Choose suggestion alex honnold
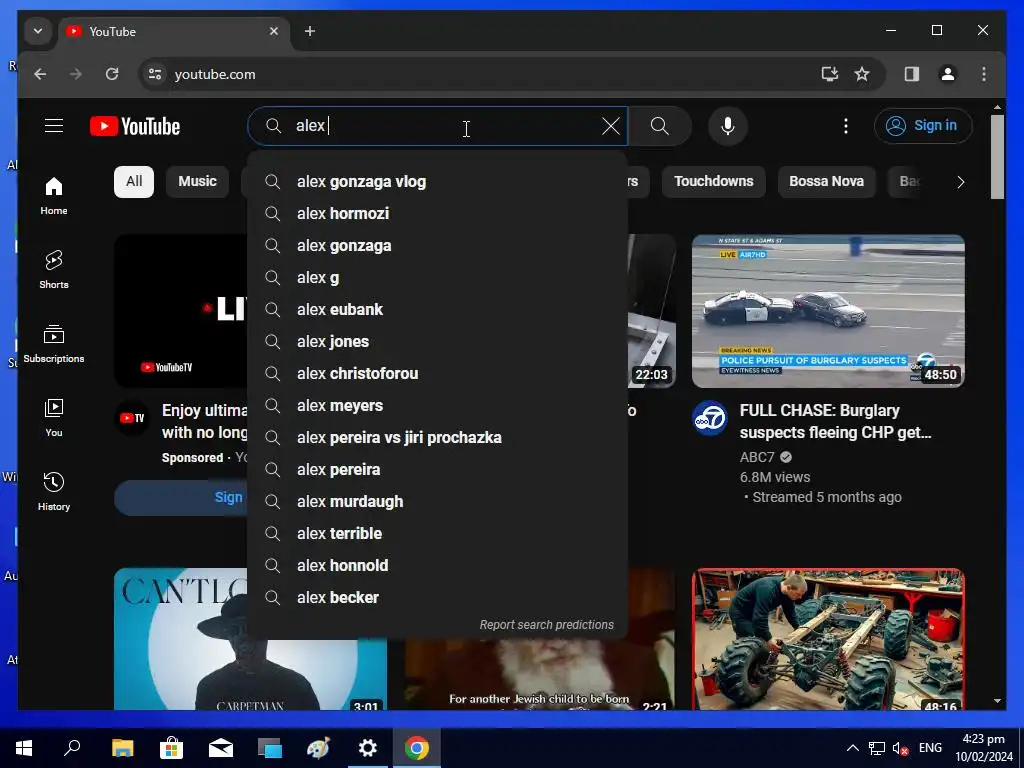Viewport: 1024px width, 768px height. pos(438,566)
